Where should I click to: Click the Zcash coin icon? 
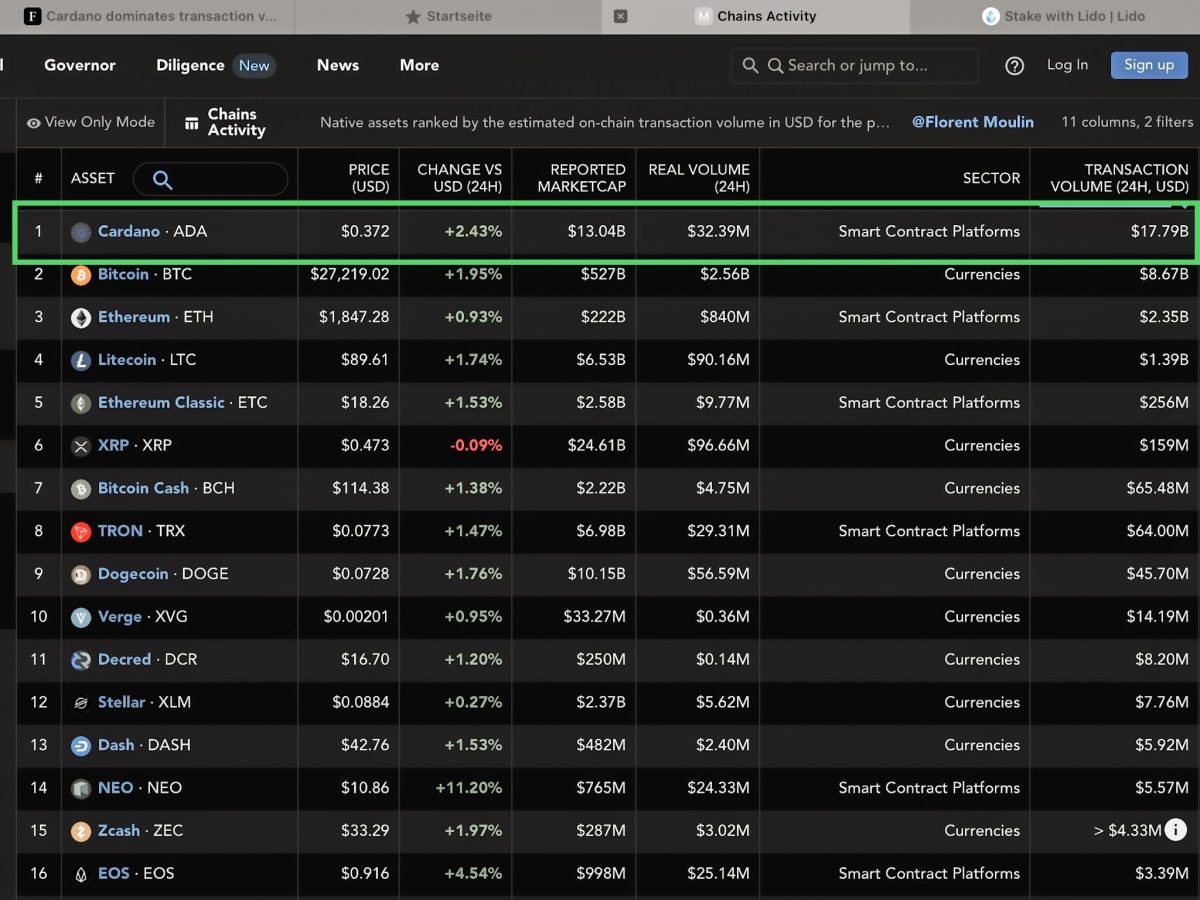(x=81, y=832)
